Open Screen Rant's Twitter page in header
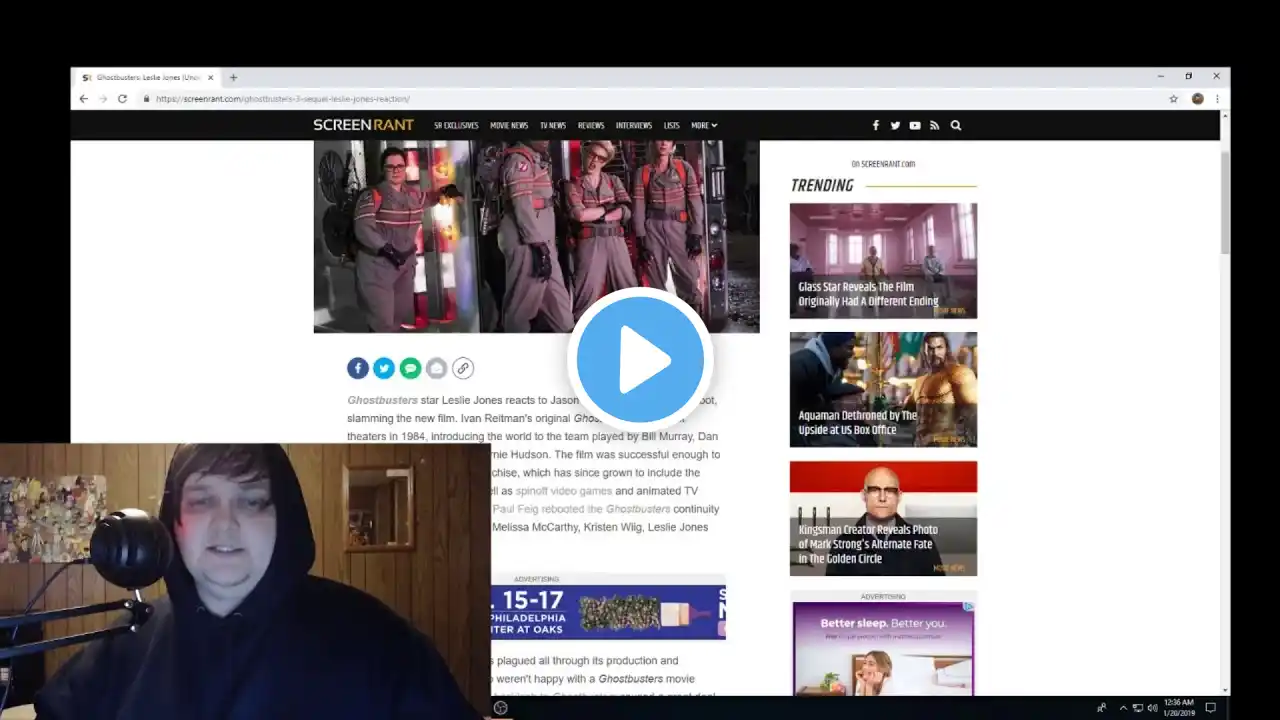The width and height of the screenshot is (1280, 720). coord(895,126)
